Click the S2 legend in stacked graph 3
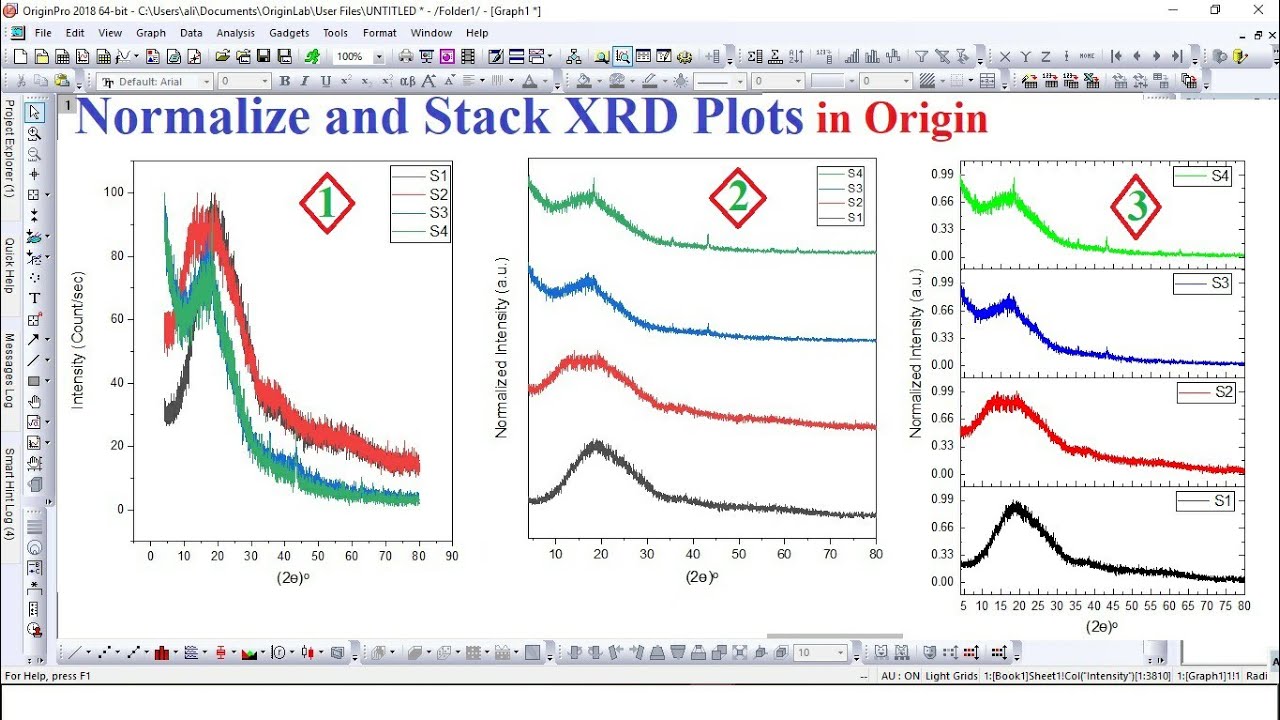The height and width of the screenshot is (720, 1280). pos(1207,392)
